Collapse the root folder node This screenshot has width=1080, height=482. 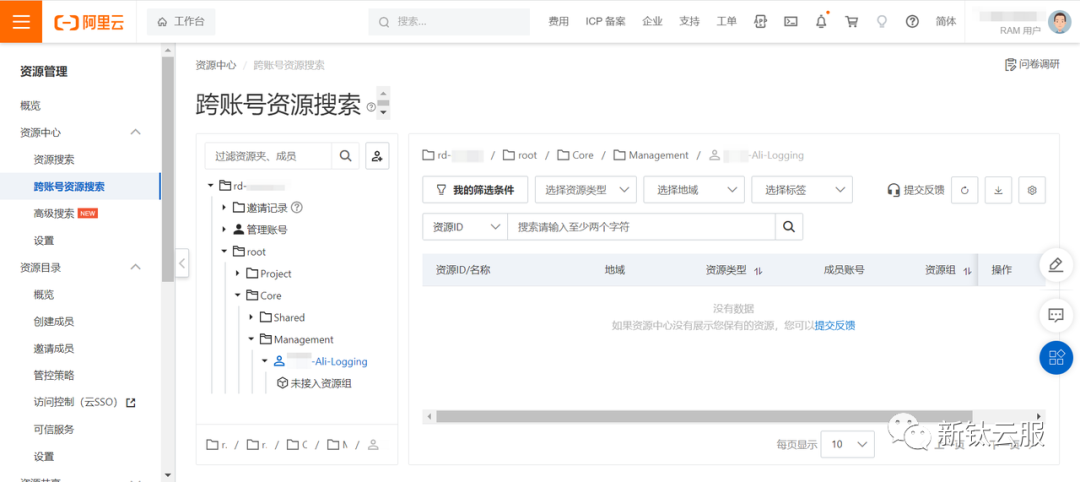(224, 252)
